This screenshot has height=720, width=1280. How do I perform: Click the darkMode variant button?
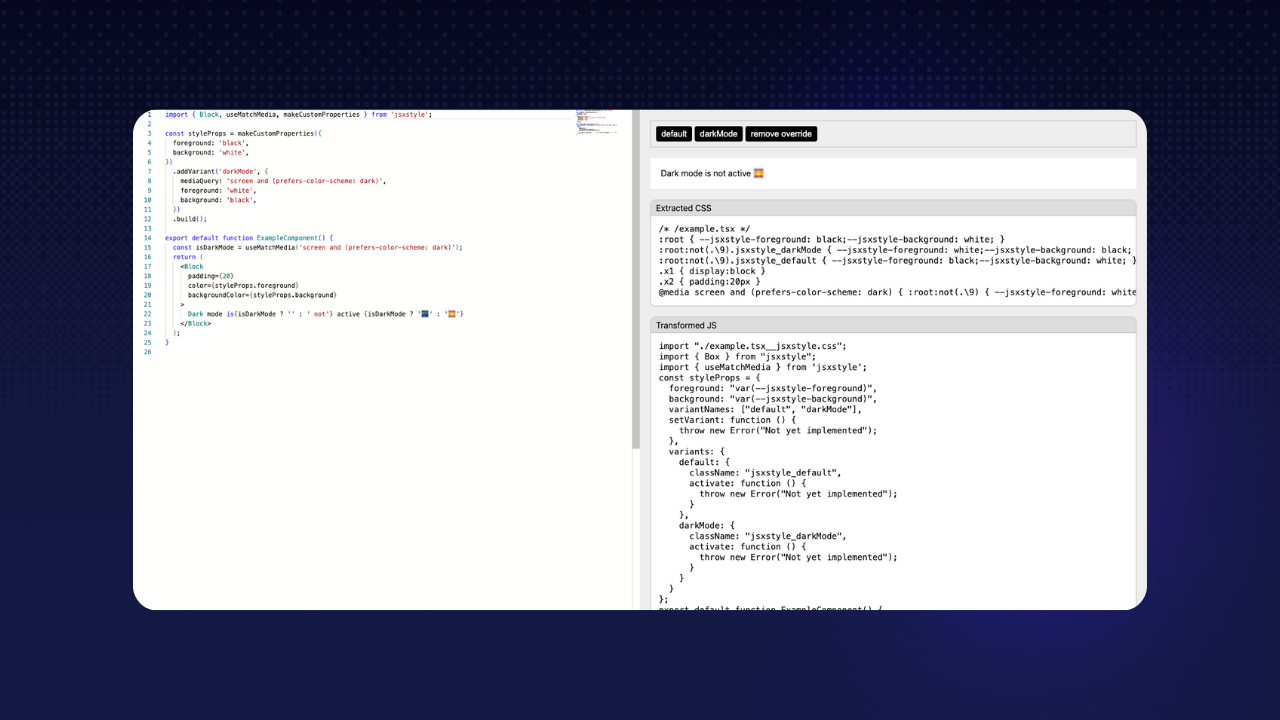[x=719, y=134]
